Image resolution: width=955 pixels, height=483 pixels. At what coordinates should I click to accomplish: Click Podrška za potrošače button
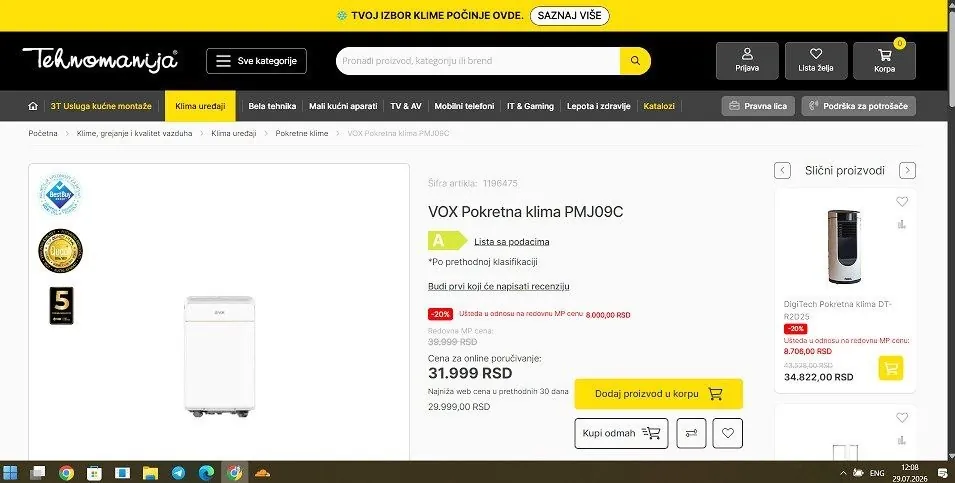(x=859, y=106)
